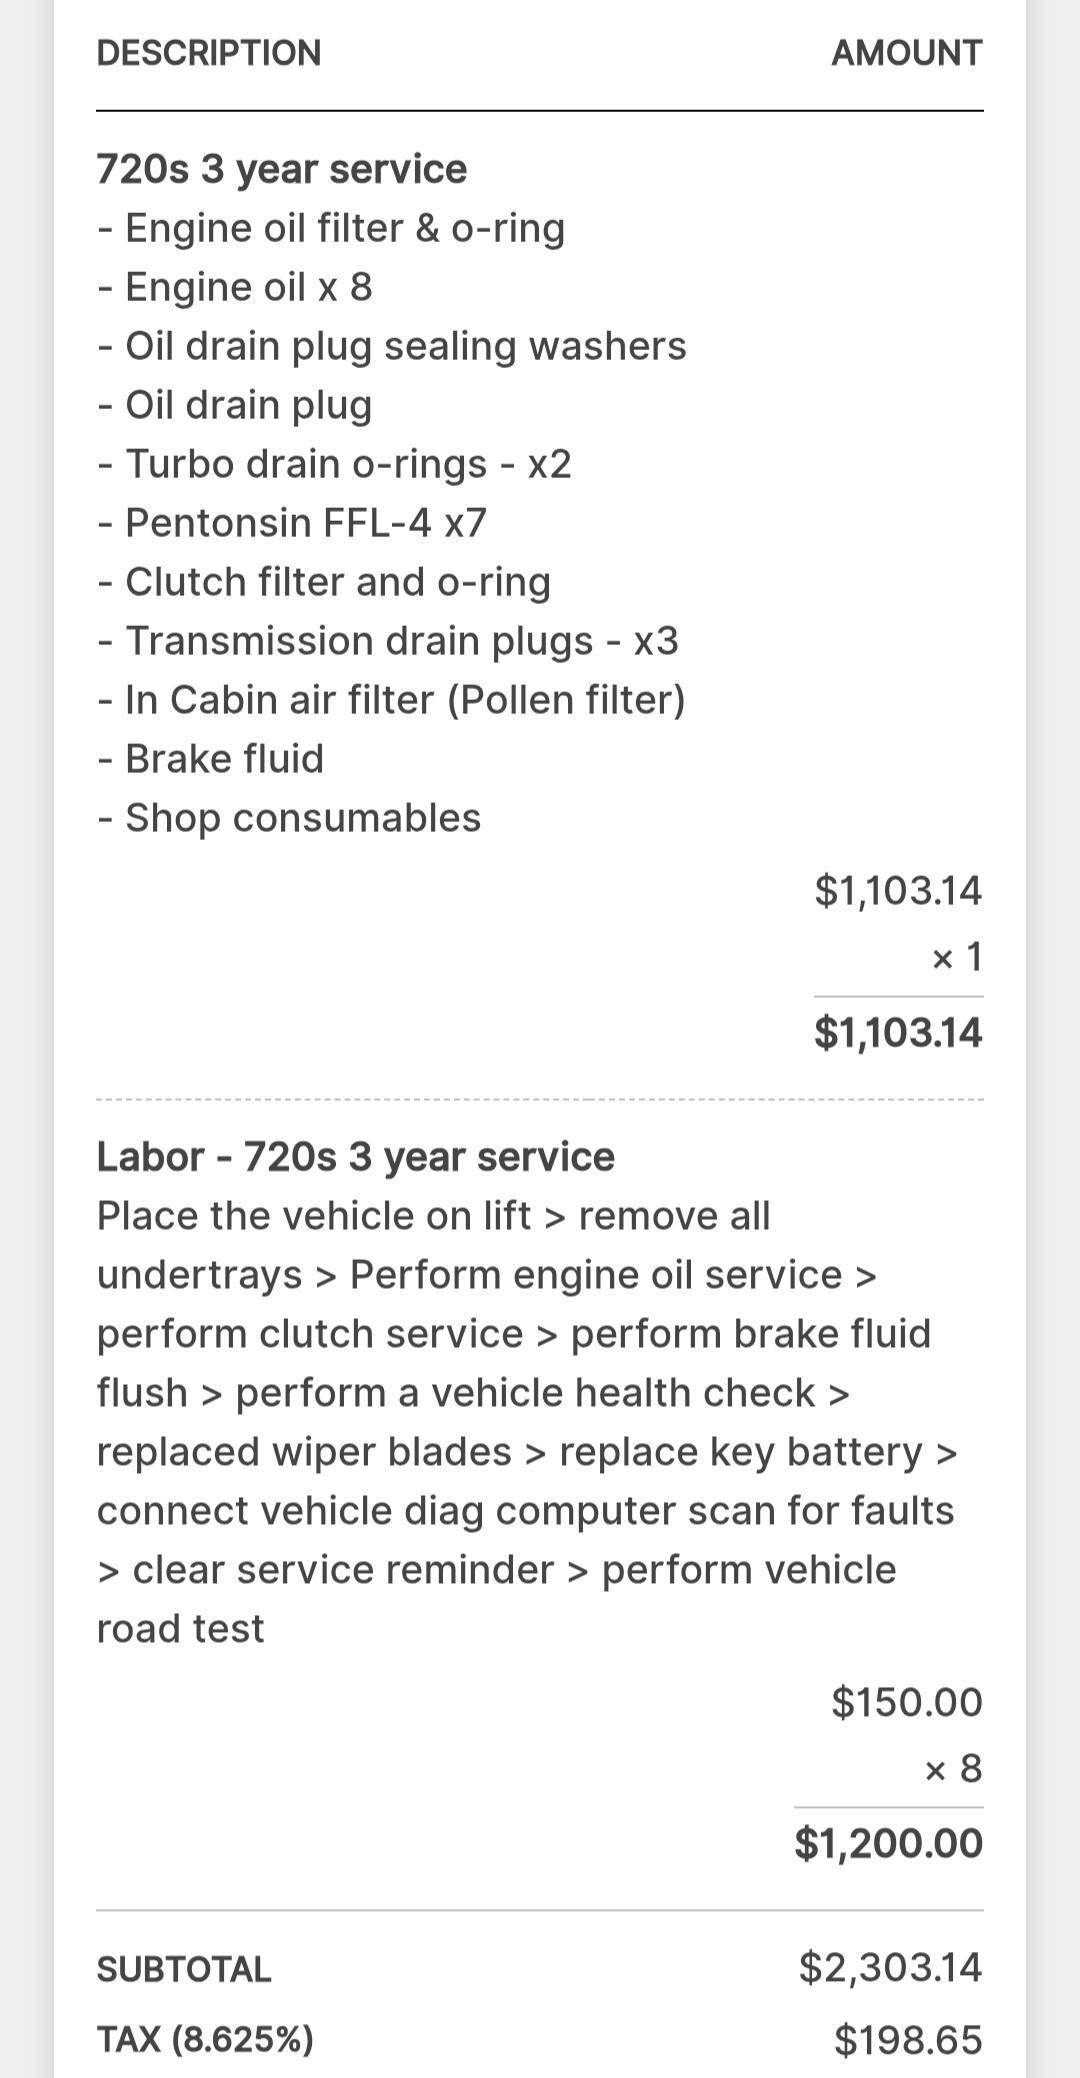Click the DESCRIPTION column header
1080x2078 pixels.
209,53
